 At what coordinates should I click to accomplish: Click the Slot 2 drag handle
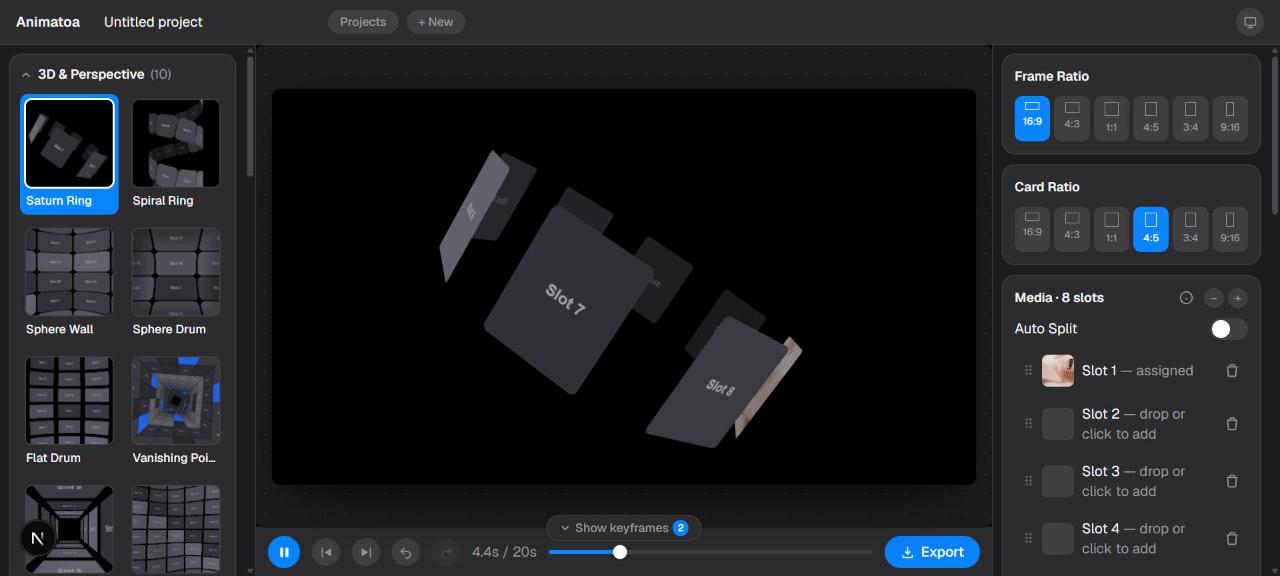pos(1028,424)
